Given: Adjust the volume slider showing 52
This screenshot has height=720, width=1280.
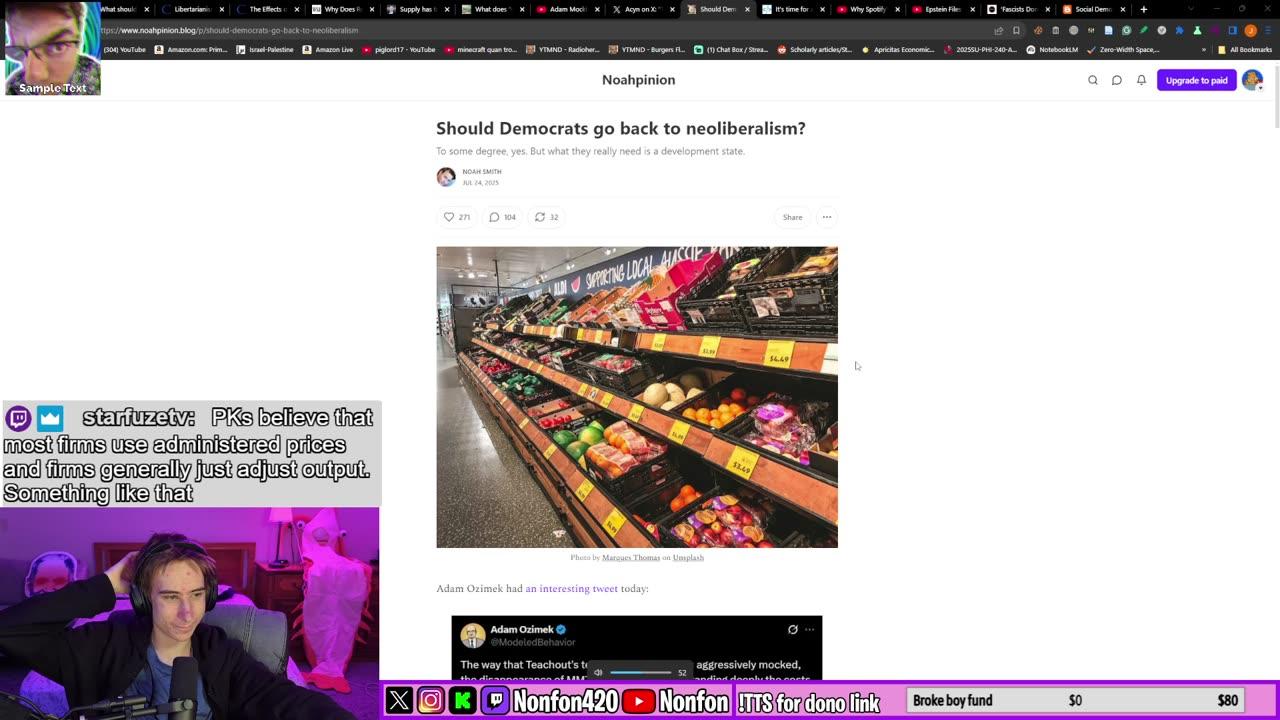Looking at the screenshot, I should click(641, 672).
